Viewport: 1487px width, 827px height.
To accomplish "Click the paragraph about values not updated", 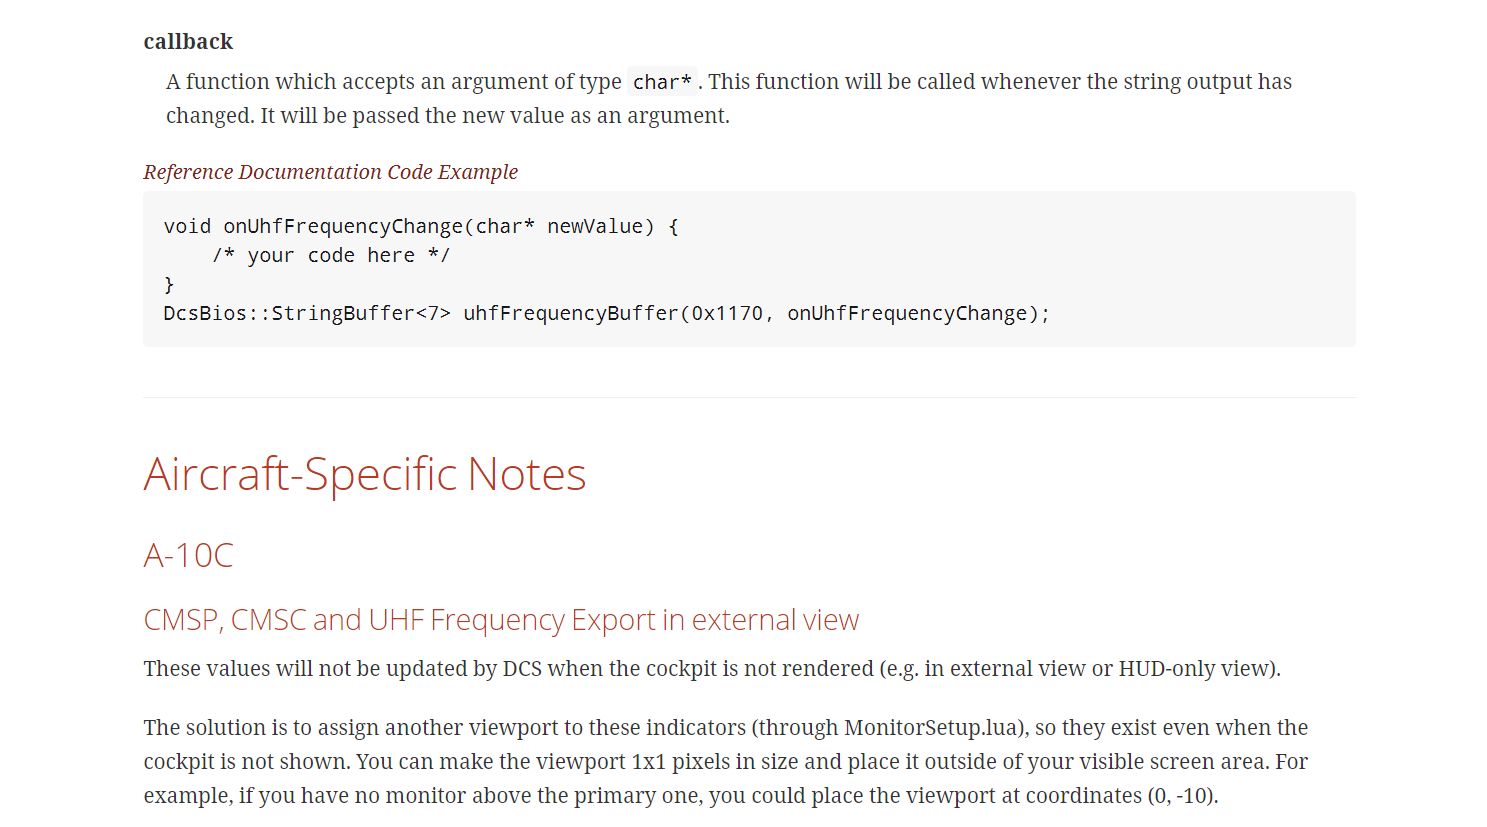I will 712,669.
